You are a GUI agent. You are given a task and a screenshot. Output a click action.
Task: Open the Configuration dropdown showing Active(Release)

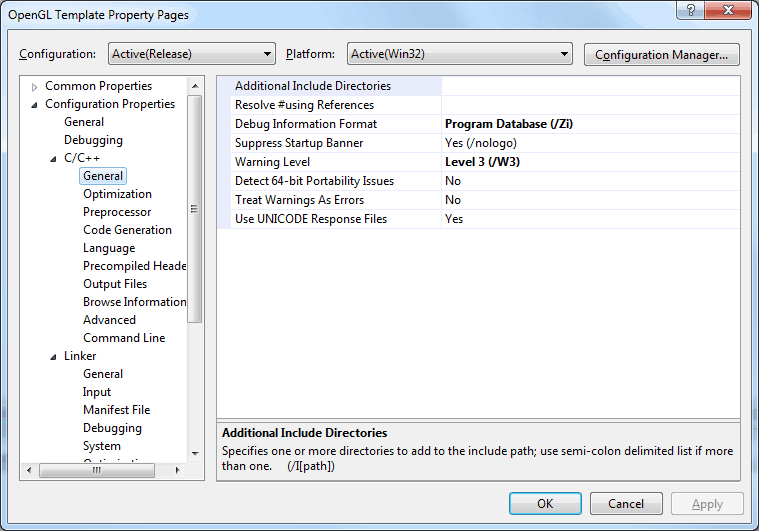coord(192,54)
